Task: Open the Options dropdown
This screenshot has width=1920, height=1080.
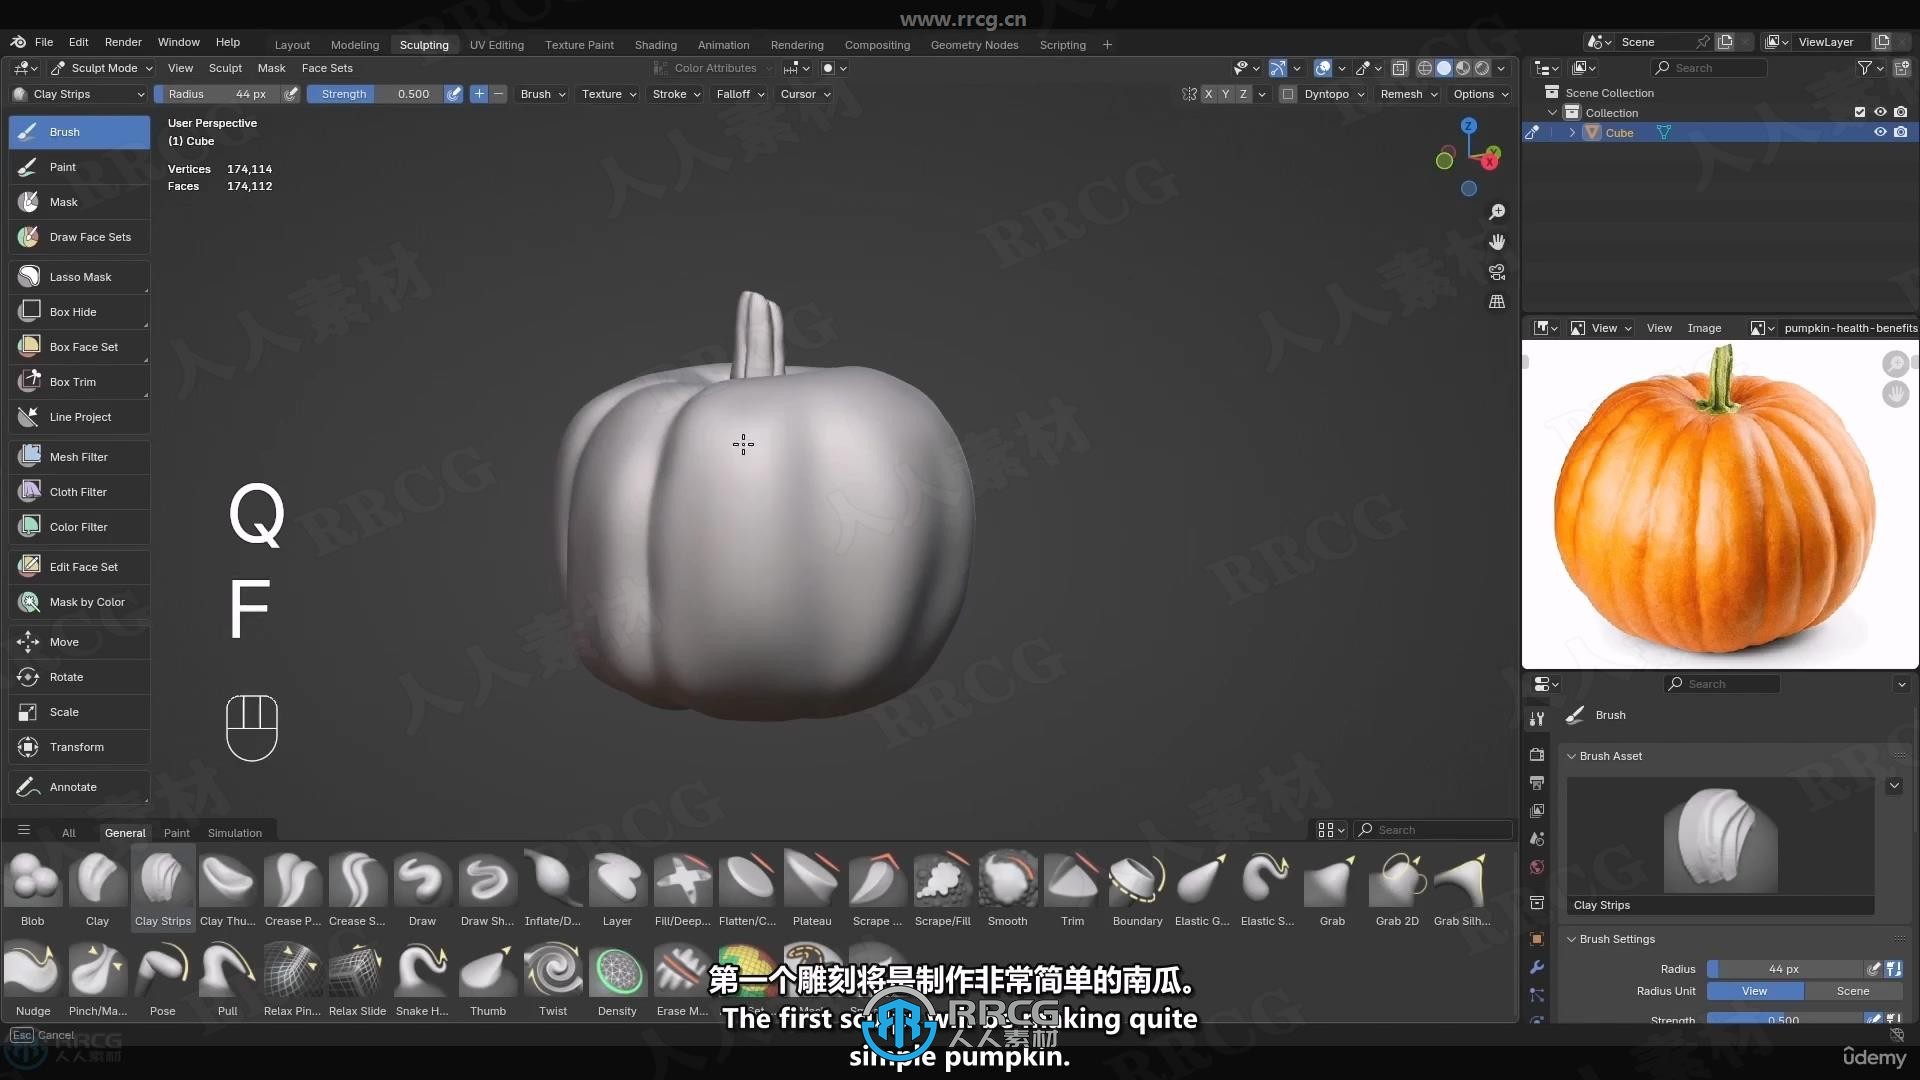Action: click(1480, 94)
